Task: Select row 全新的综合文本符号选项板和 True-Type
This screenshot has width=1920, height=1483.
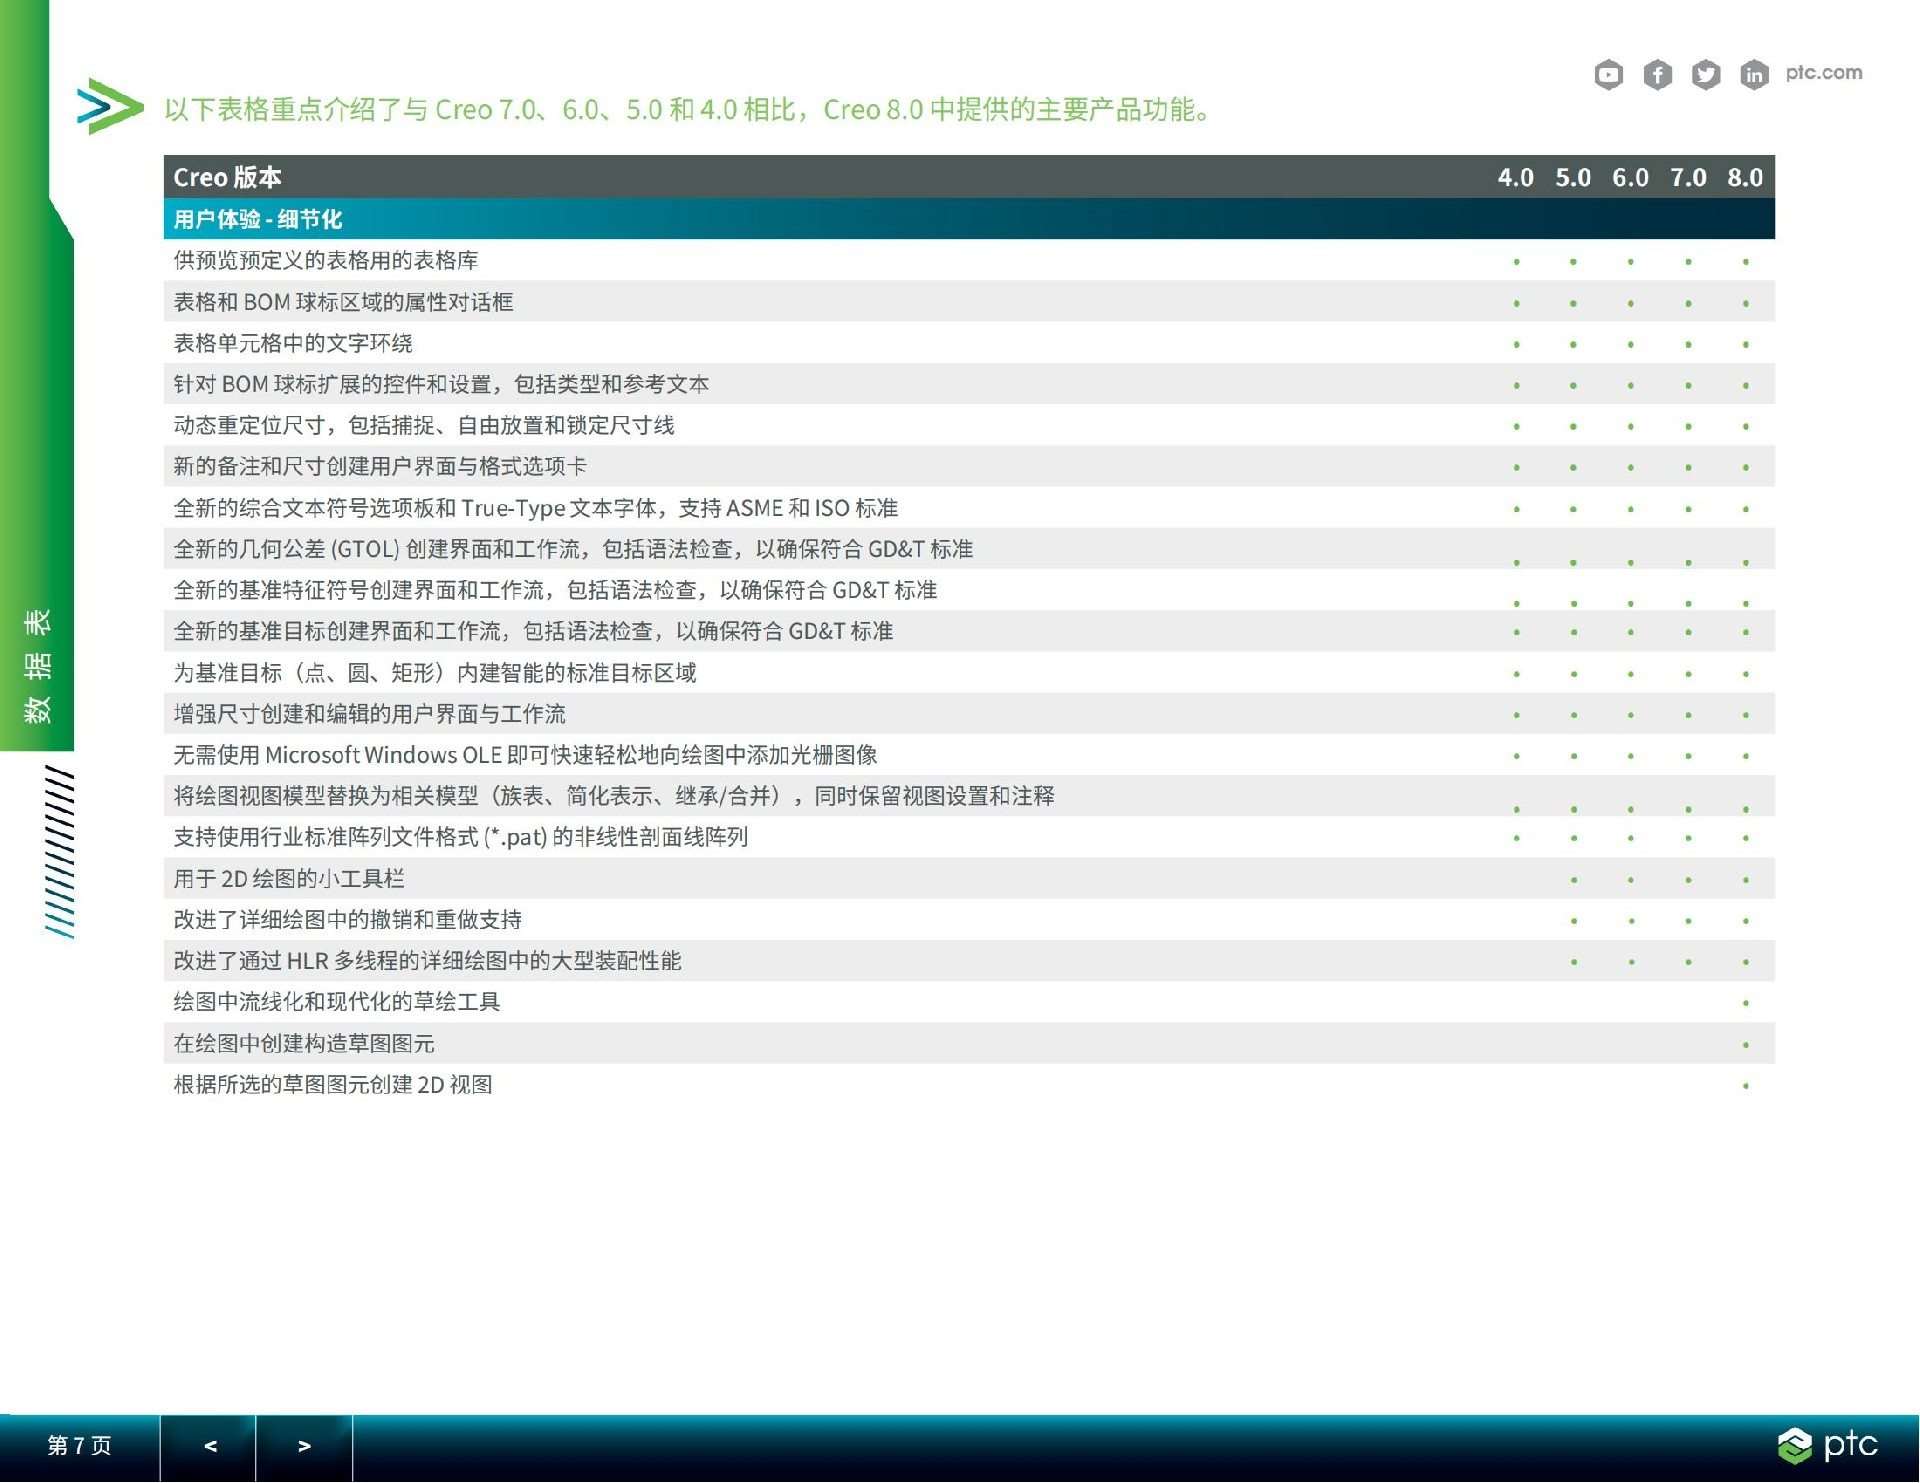Action: click(x=969, y=507)
